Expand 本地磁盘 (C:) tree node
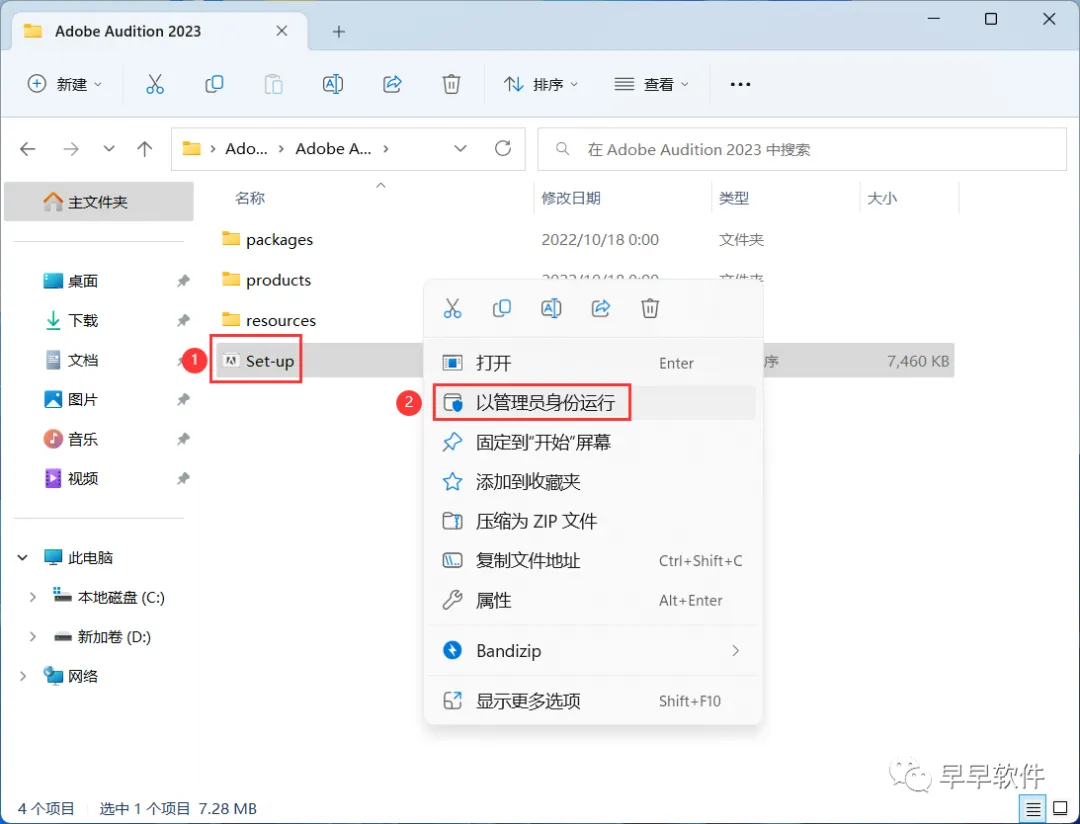 (32, 597)
